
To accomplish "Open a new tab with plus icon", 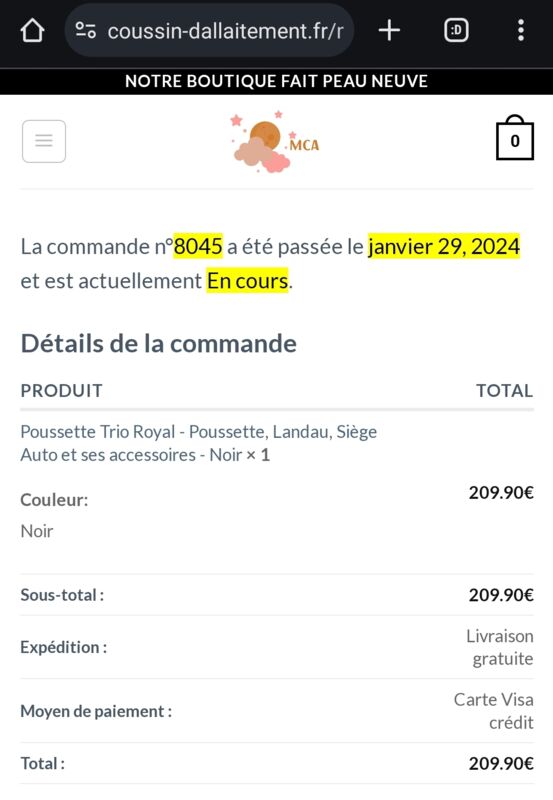I will [x=389, y=31].
